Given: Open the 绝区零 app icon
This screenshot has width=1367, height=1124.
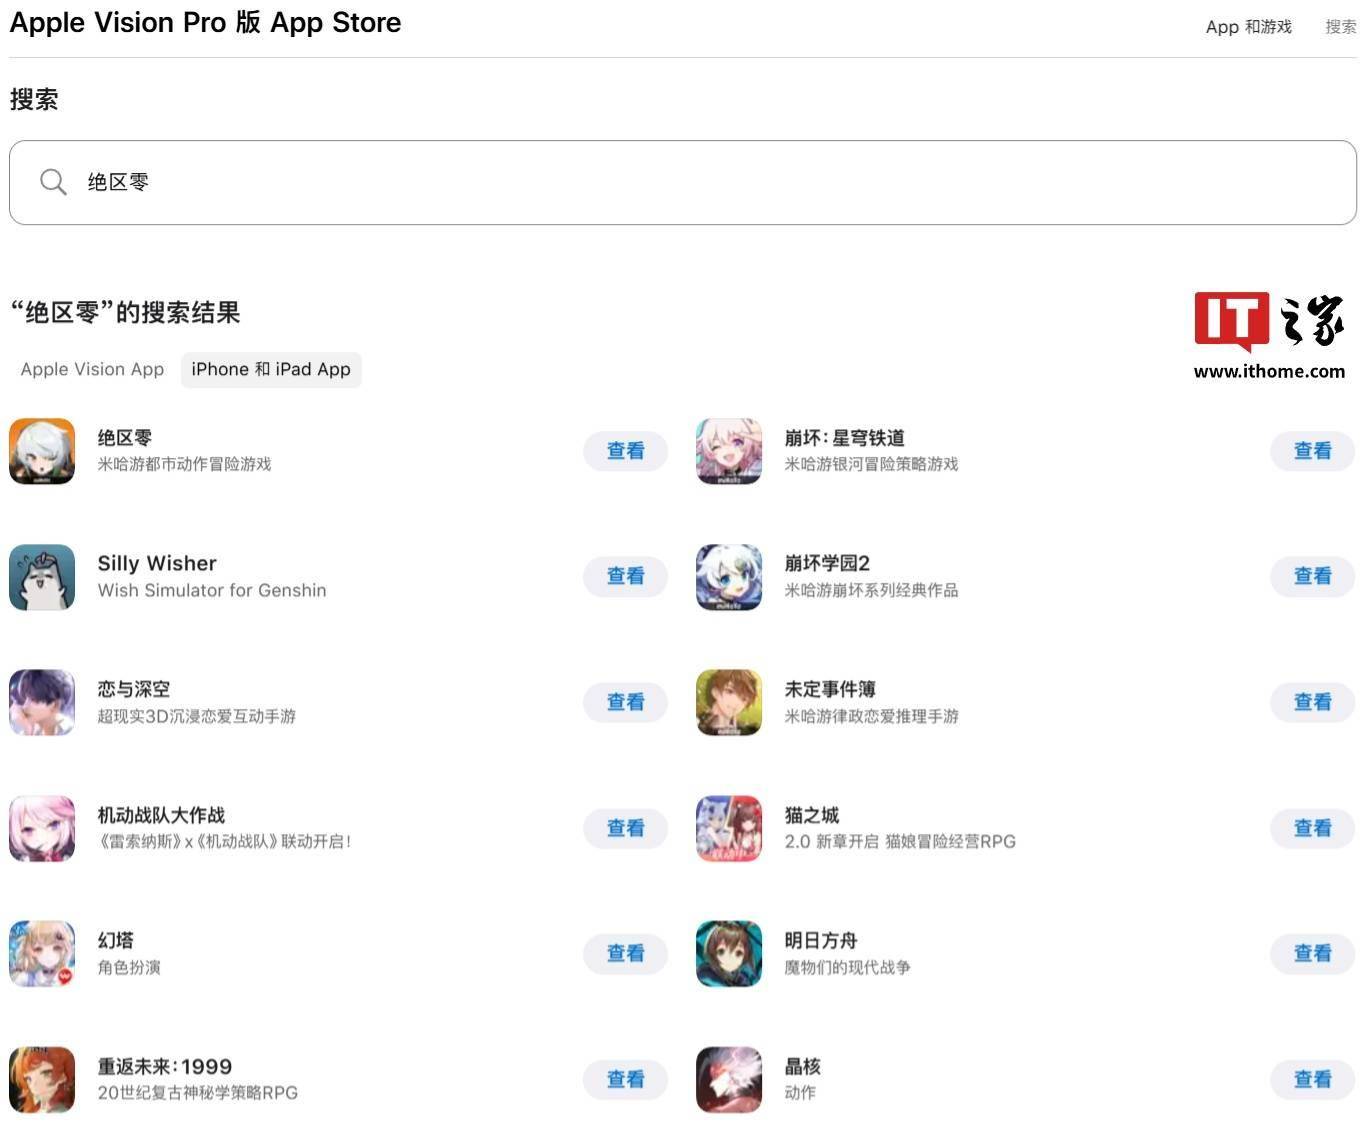Looking at the screenshot, I should click(x=42, y=451).
